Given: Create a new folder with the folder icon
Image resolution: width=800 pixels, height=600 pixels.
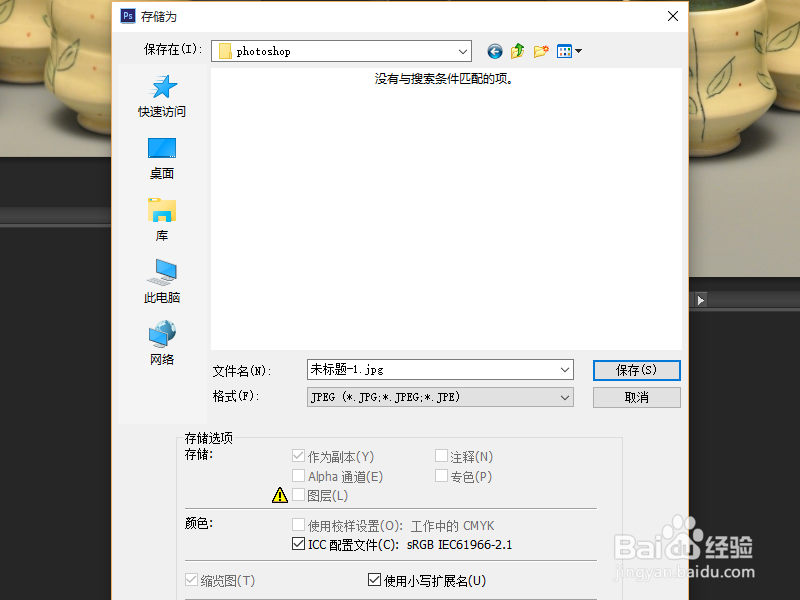Looking at the screenshot, I should tap(540, 51).
